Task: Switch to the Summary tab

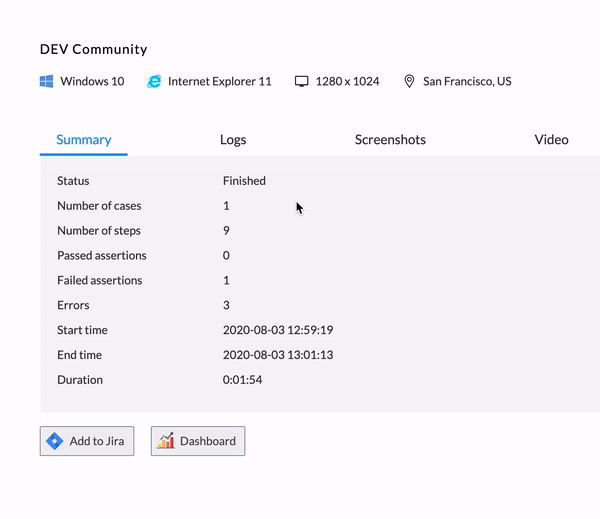Action: tap(84, 140)
